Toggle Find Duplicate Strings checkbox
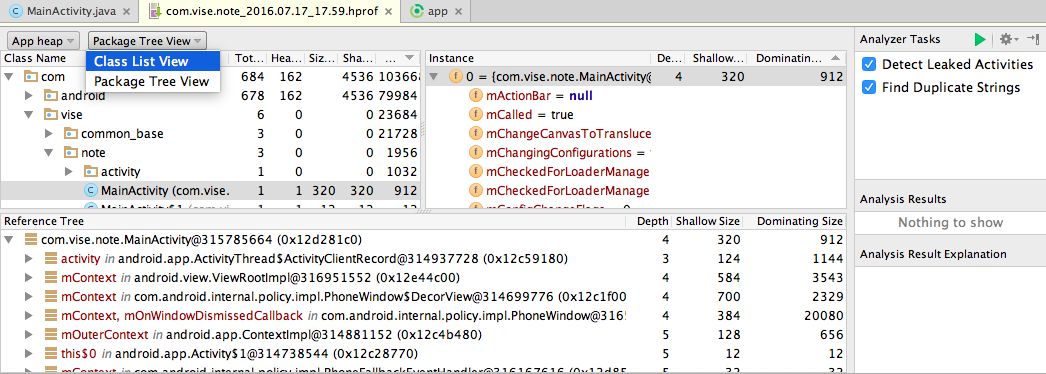The image size is (1046, 374). pos(869,87)
